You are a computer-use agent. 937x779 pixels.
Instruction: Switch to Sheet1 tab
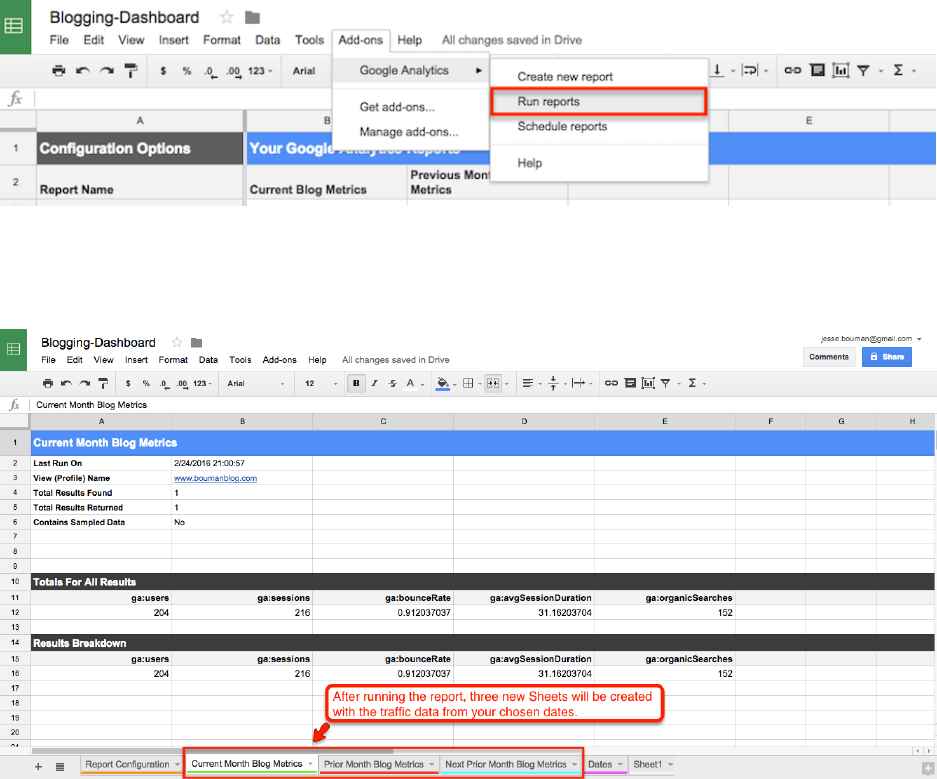[647, 764]
